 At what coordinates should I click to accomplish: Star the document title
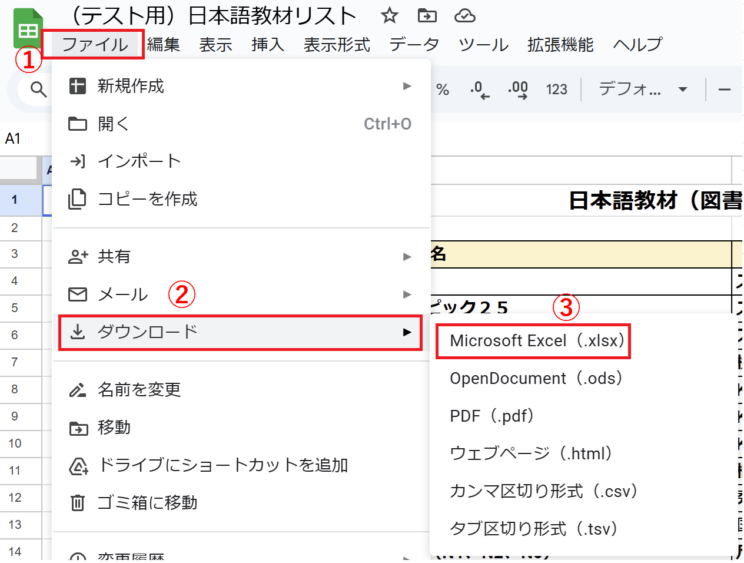(x=390, y=16)
